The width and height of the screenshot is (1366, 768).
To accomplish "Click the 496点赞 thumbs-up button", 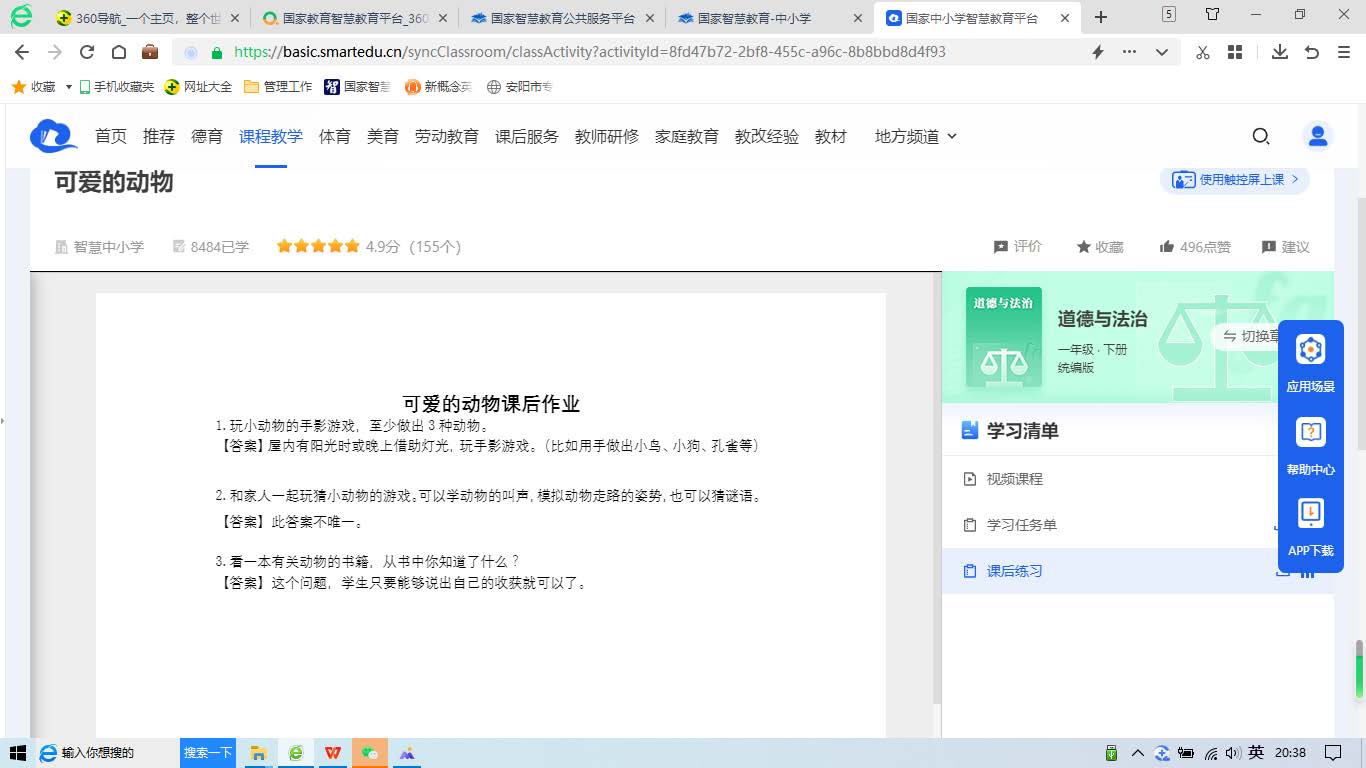I will [1194, 247].
